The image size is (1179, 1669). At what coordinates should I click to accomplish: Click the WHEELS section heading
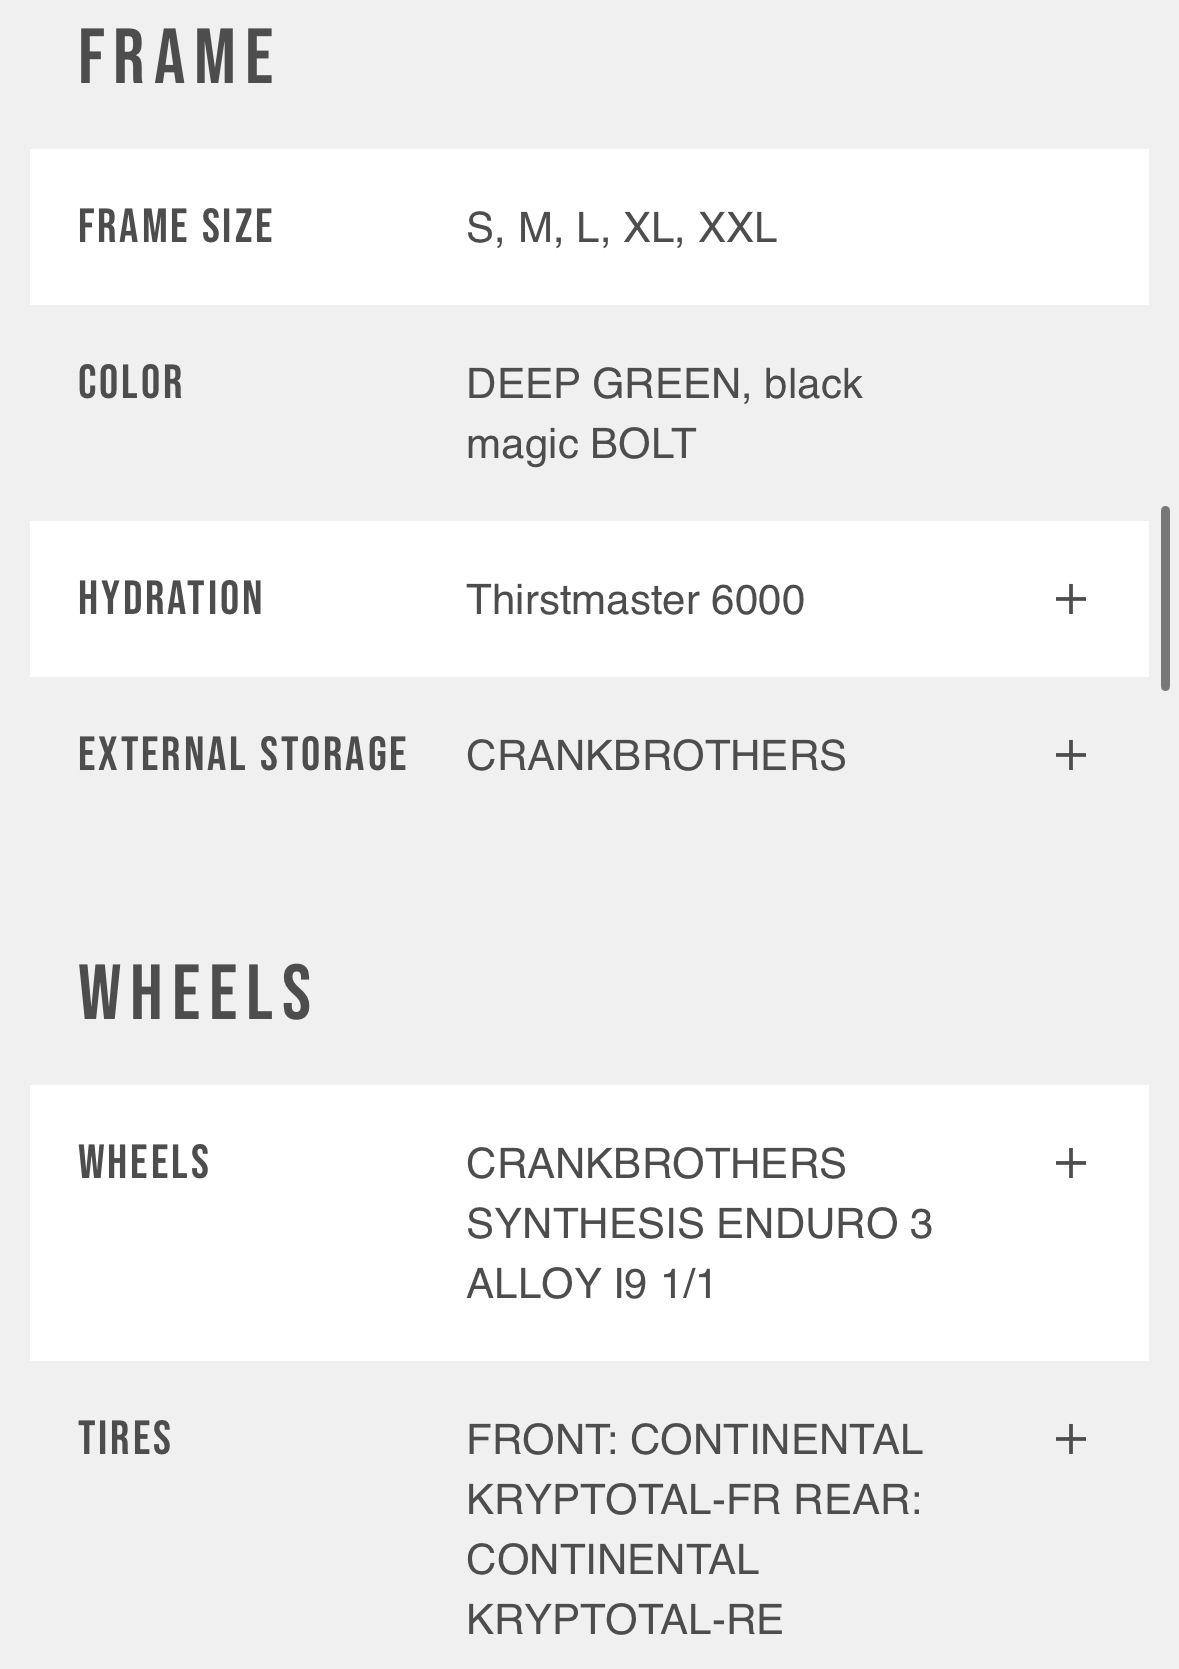click(x=197, y=993)
